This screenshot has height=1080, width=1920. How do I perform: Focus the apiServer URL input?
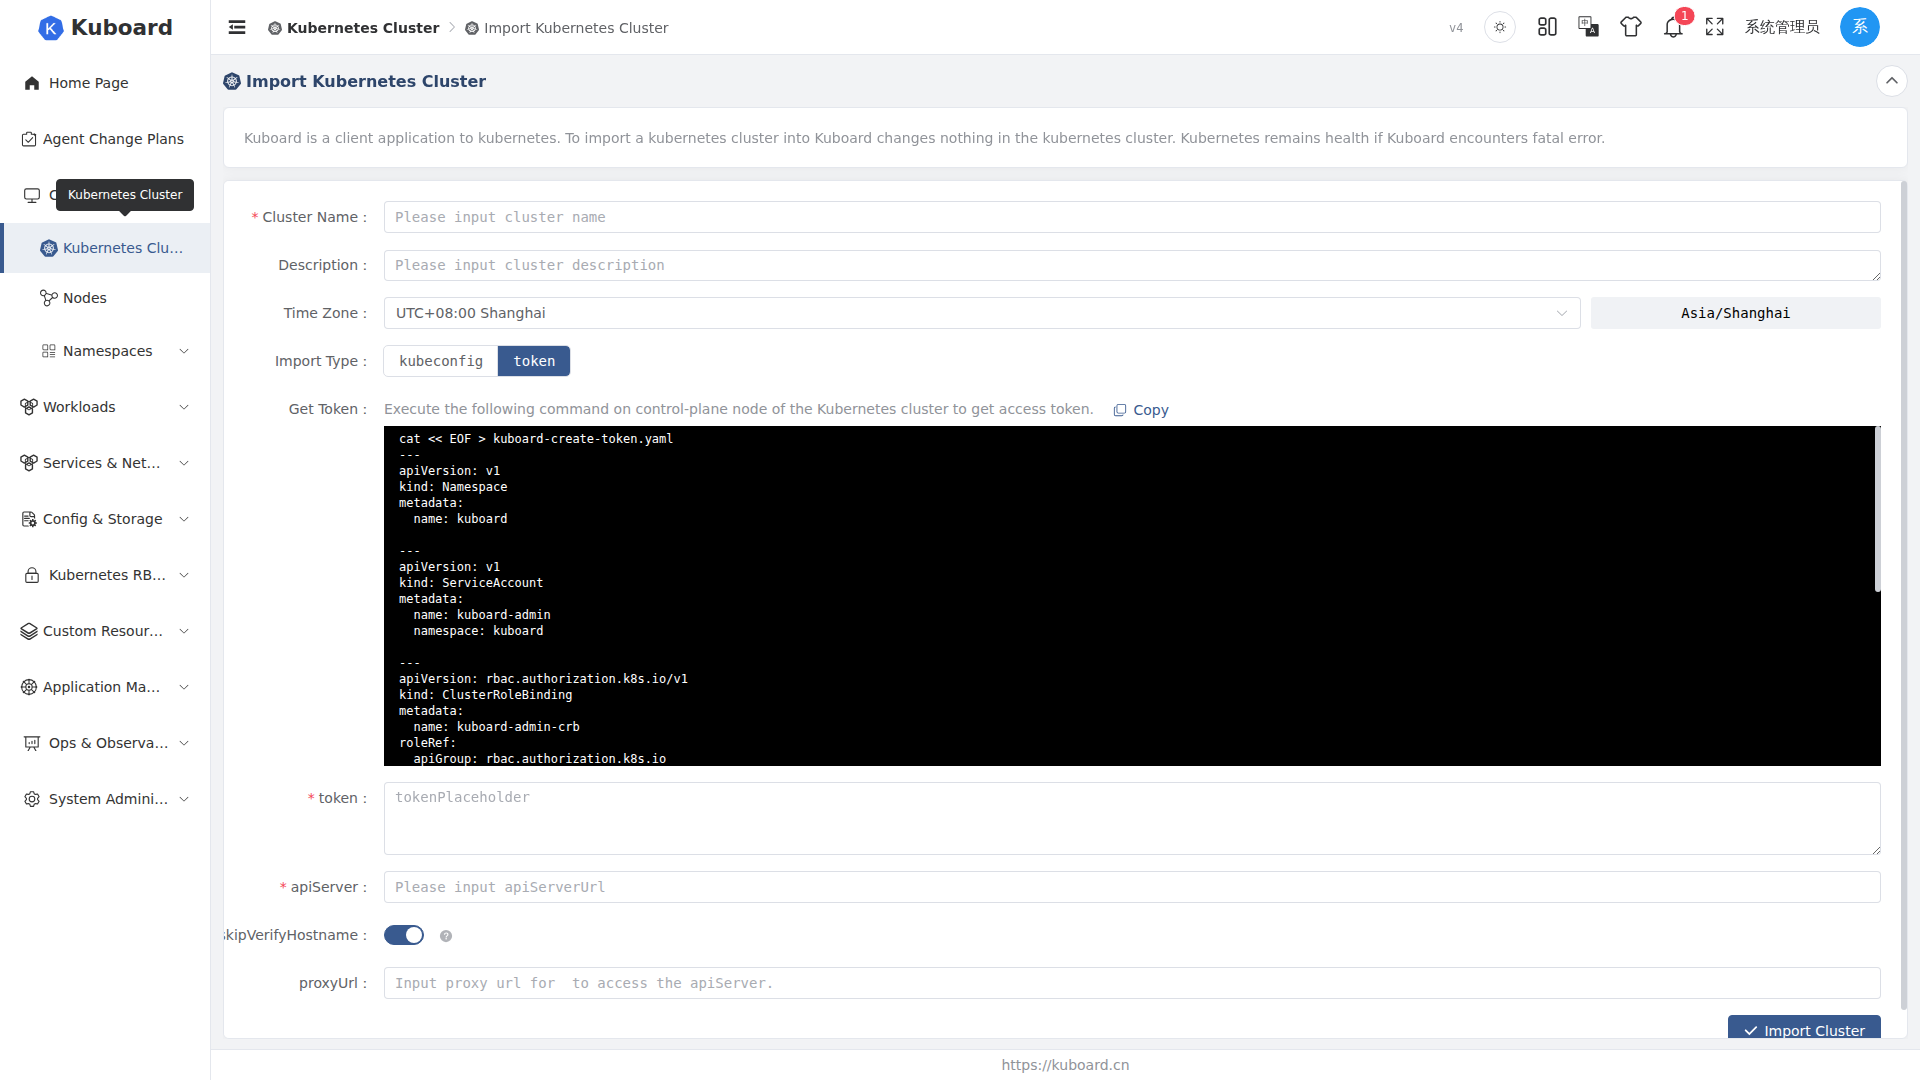pyautogui.click(x=1132, y=887)
